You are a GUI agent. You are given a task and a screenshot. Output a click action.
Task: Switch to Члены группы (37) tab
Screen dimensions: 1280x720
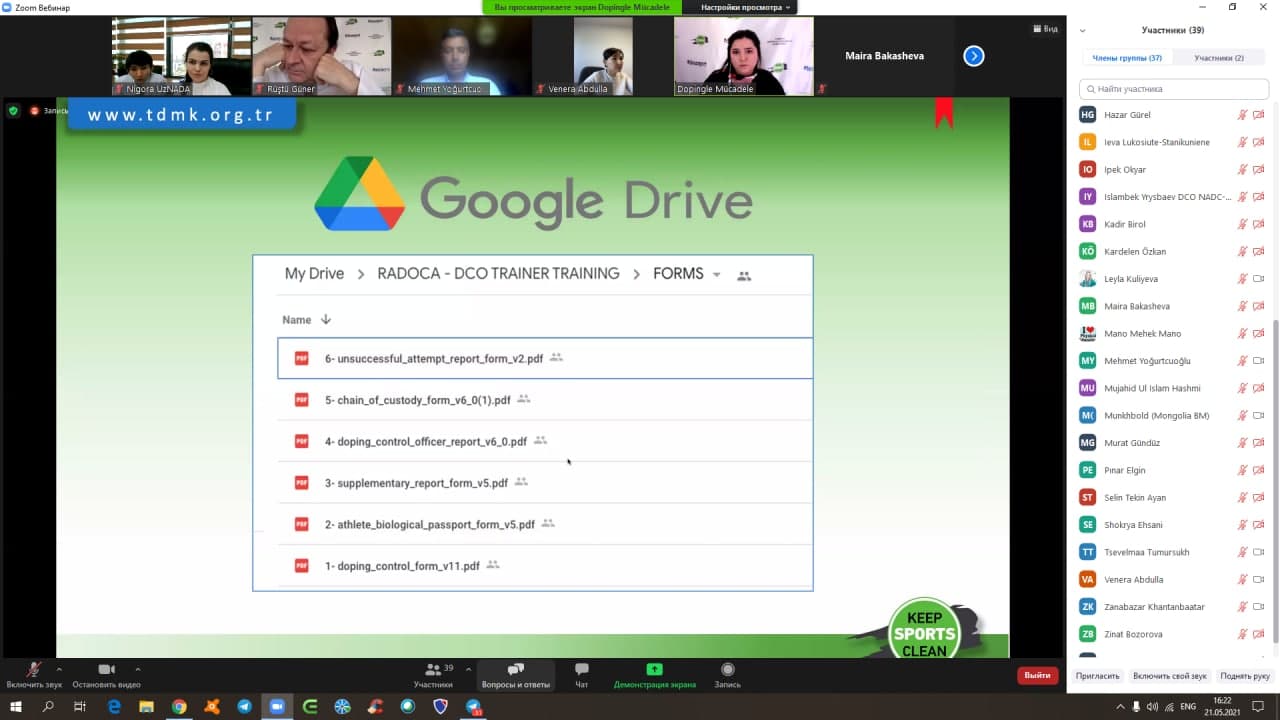click(x=1127, y=58)
